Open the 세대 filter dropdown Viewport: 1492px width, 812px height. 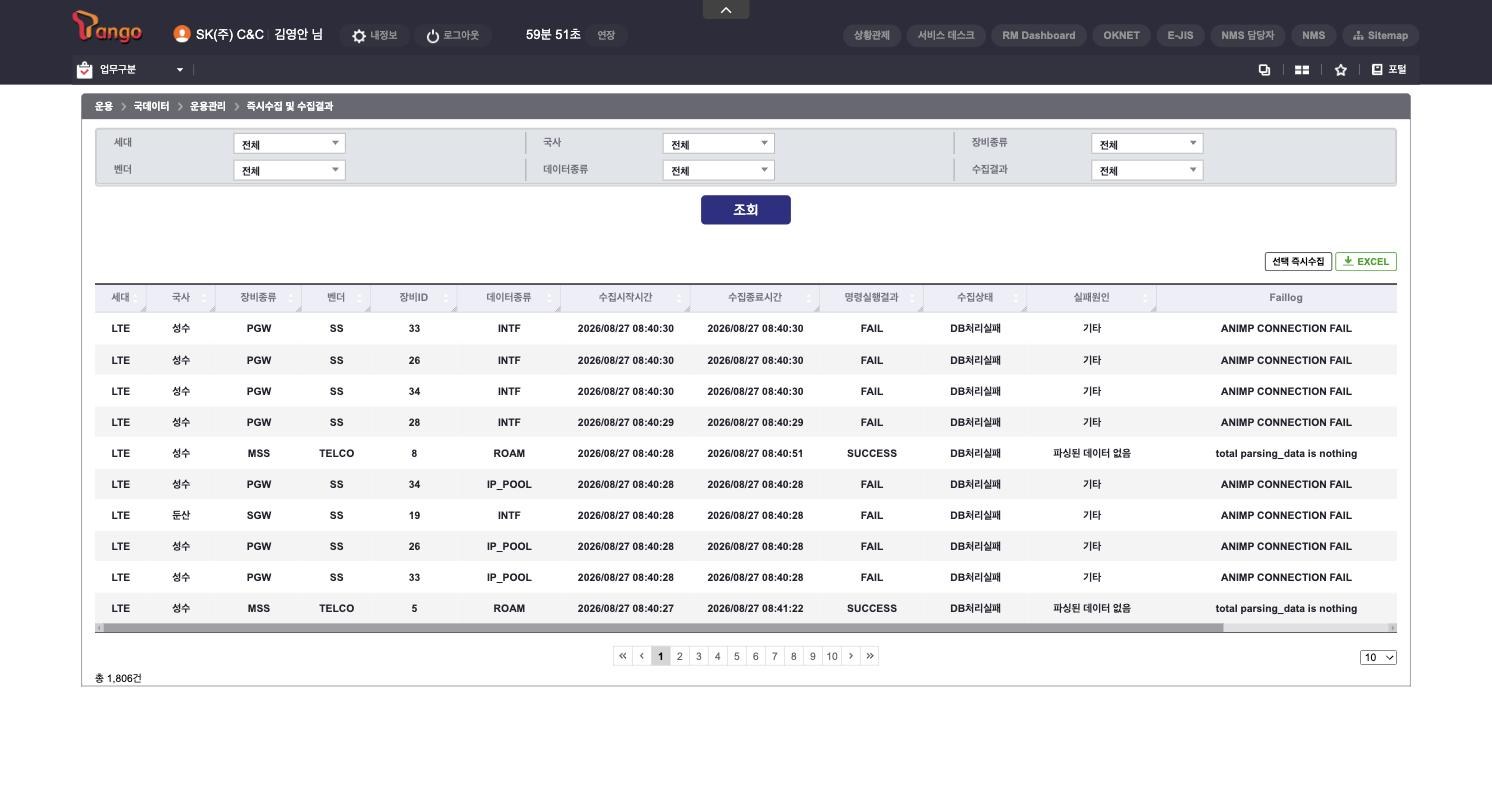pos(289,144)
